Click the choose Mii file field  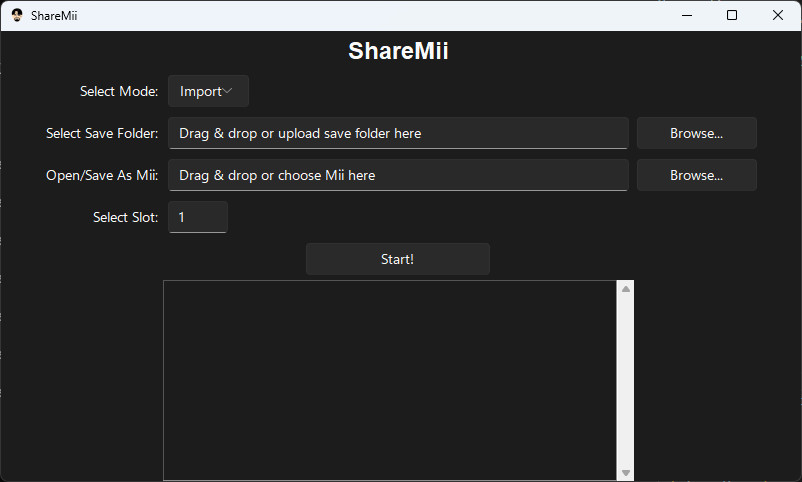[398, 175]
